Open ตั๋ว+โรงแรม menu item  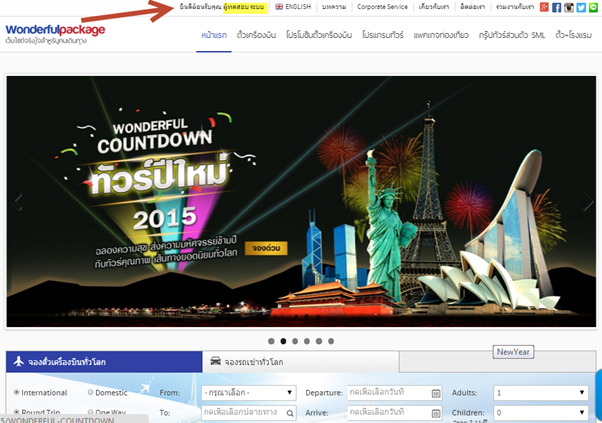coord(573,35)
